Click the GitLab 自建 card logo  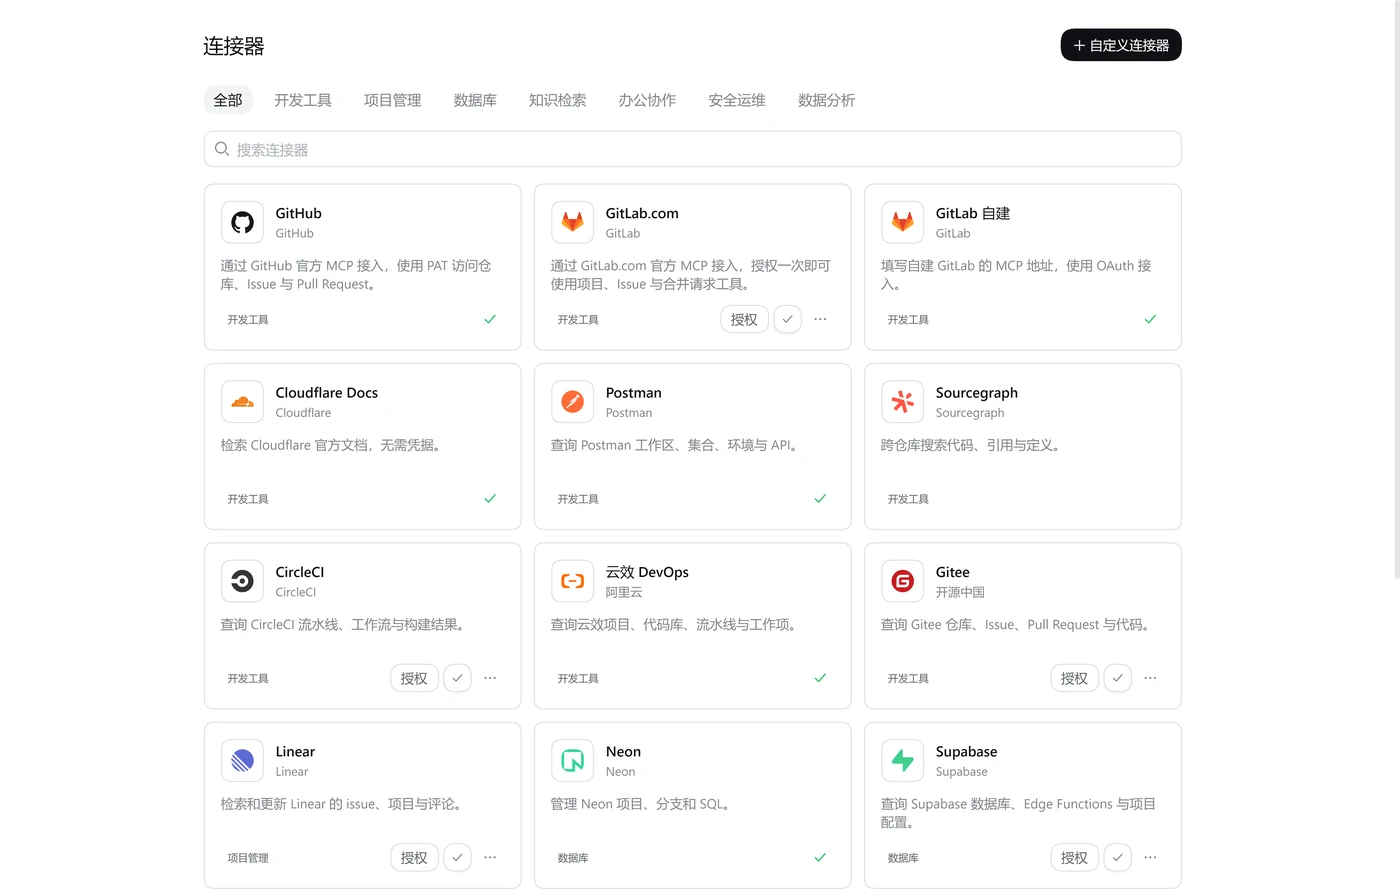point(902,222)
